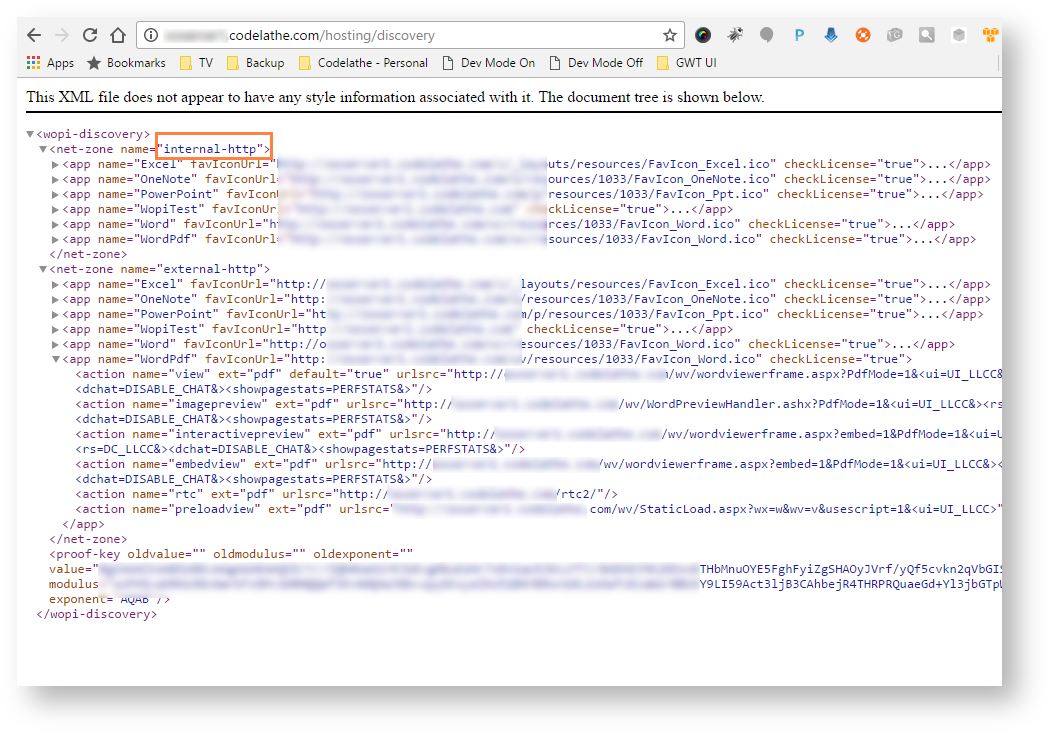The image size is (1050, 734).
Task: Click the bug-shaped extension icon
Action: 735,35
